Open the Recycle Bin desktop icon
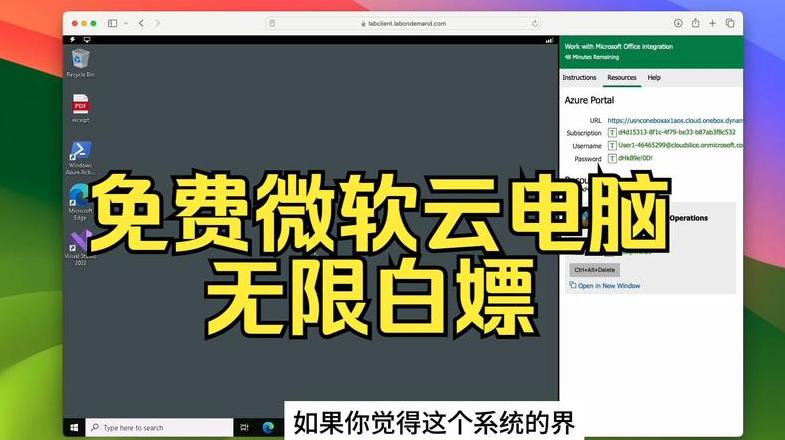The height and width of the screenshot is (440, 785). click(80, 63)
